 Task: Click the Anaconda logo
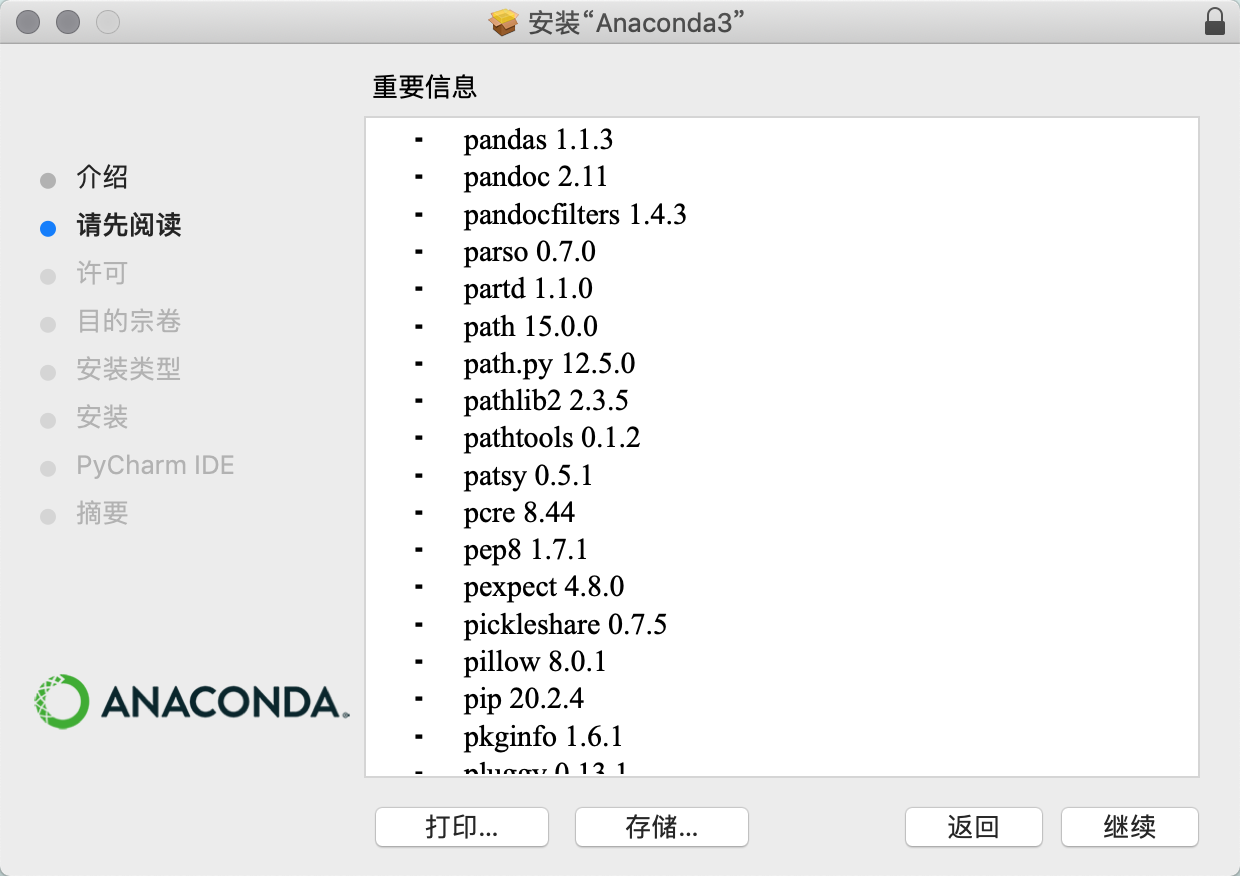[190, 701]
